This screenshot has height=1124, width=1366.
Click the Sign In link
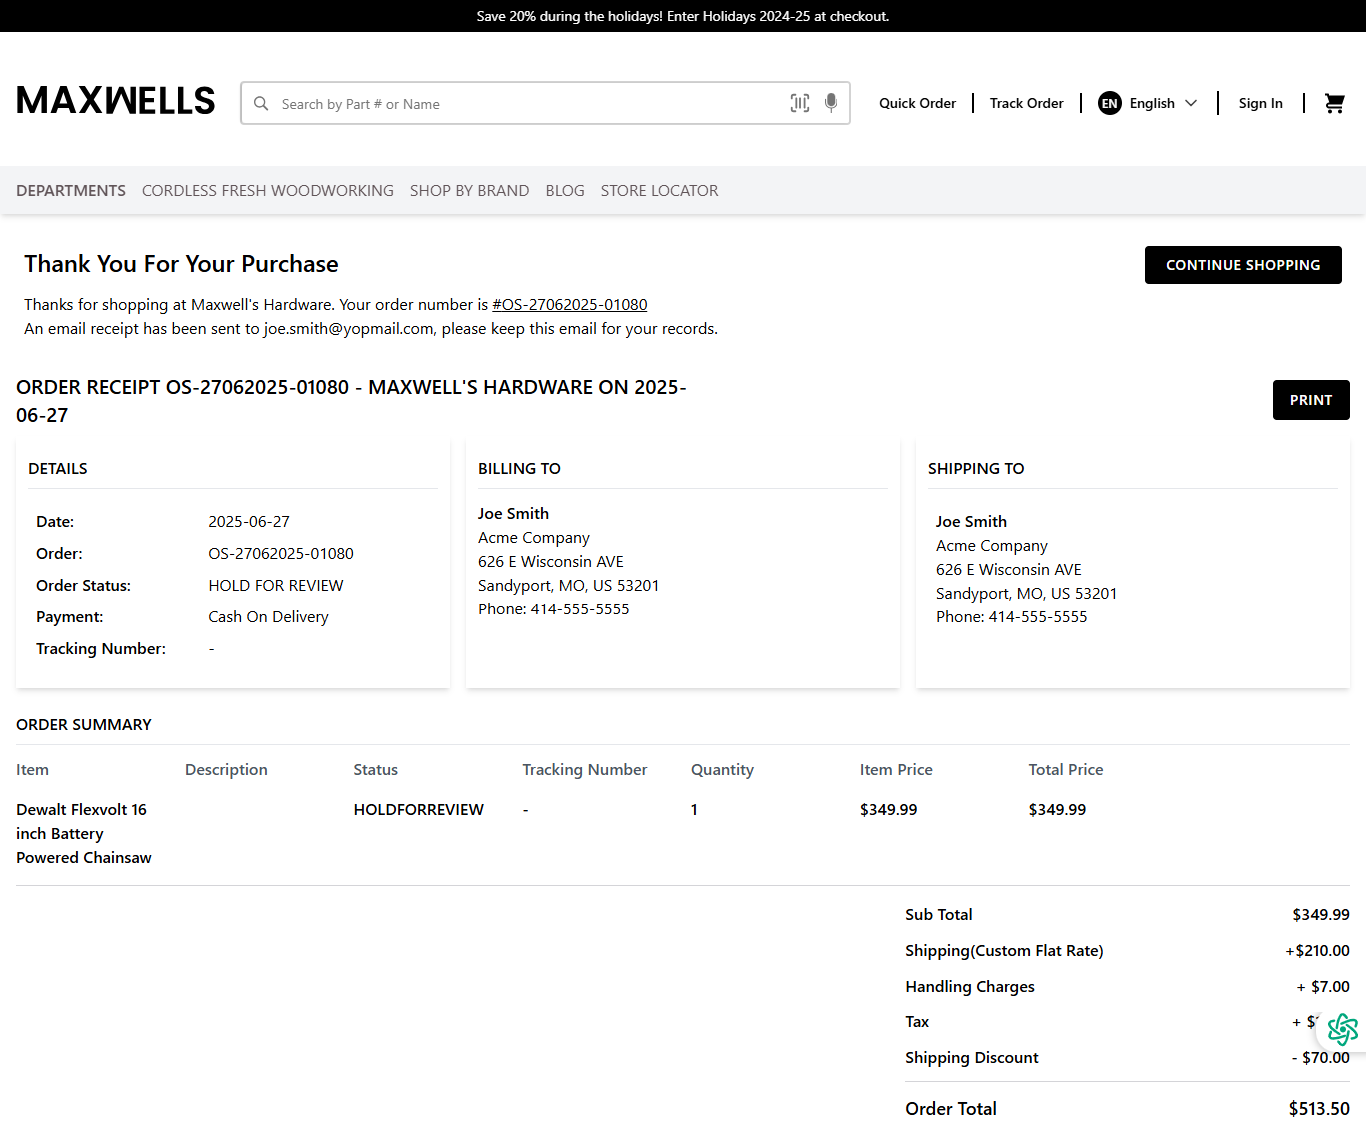pos(1261,103)
